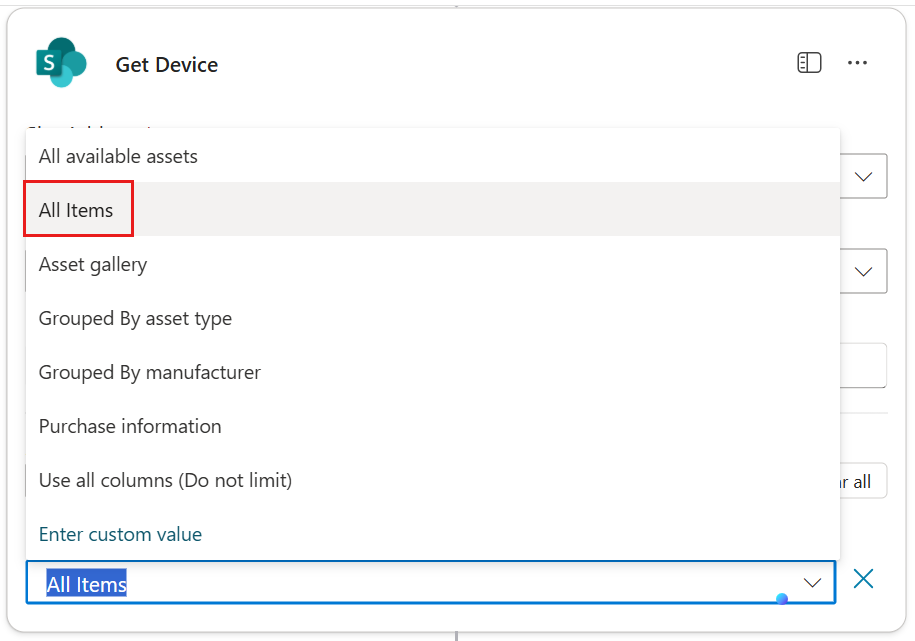915x641 pixels.
Task: Choose the Asset gallery option
Action: point(92,263)
